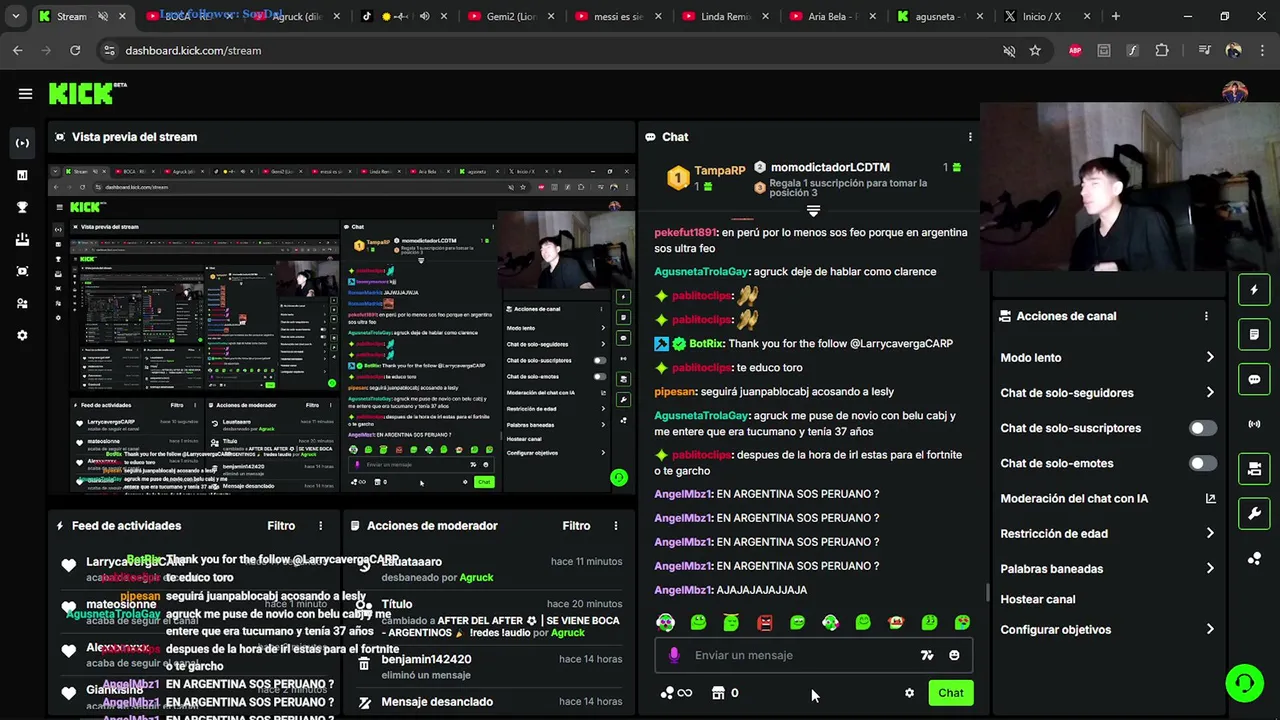Send message with the green Chat button
The height and width of the screenshot is (720, 1280).
950,693
